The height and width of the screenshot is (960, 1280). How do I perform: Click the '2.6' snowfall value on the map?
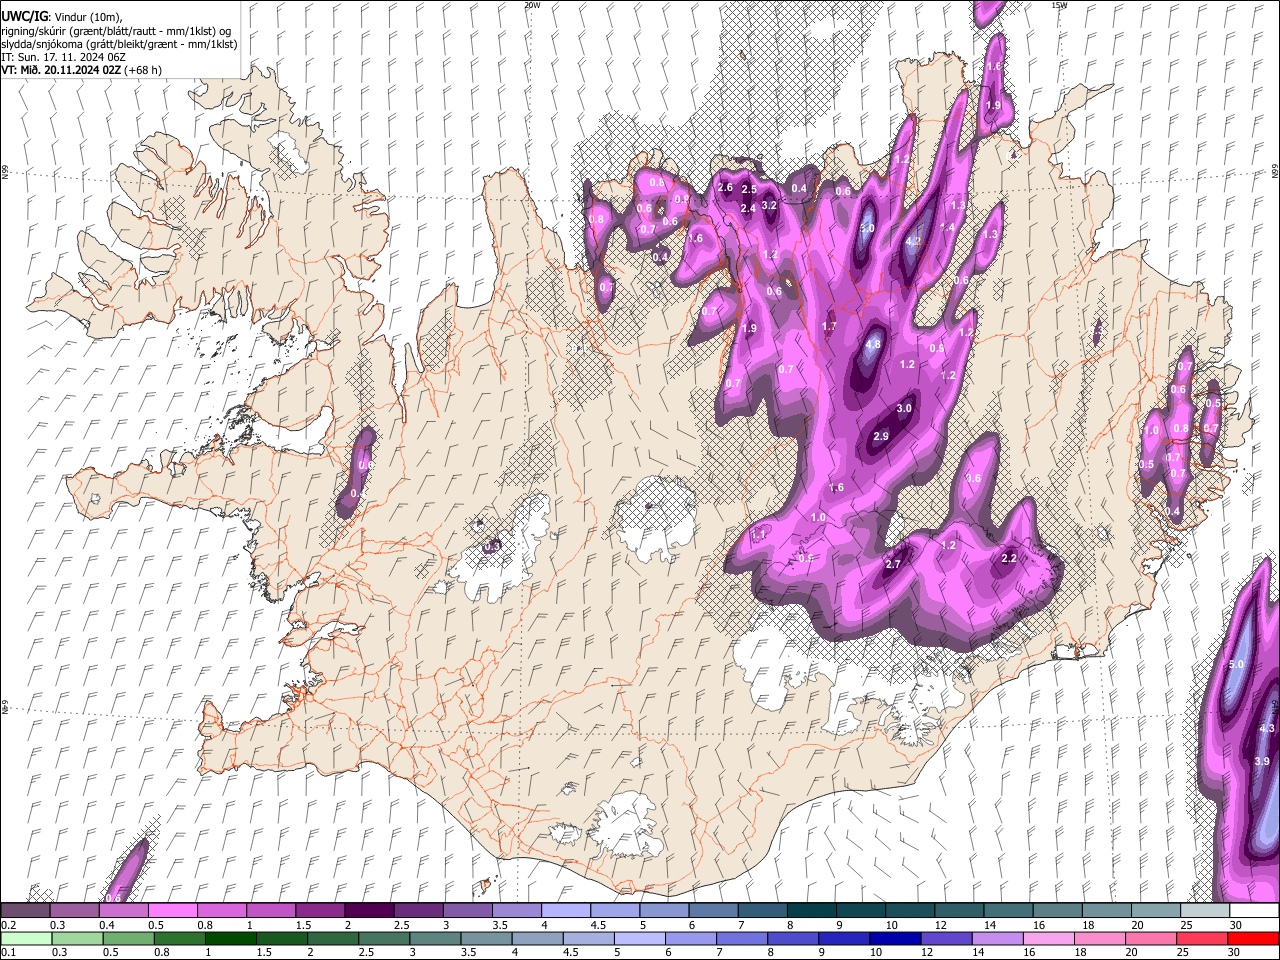pos(725,187)
